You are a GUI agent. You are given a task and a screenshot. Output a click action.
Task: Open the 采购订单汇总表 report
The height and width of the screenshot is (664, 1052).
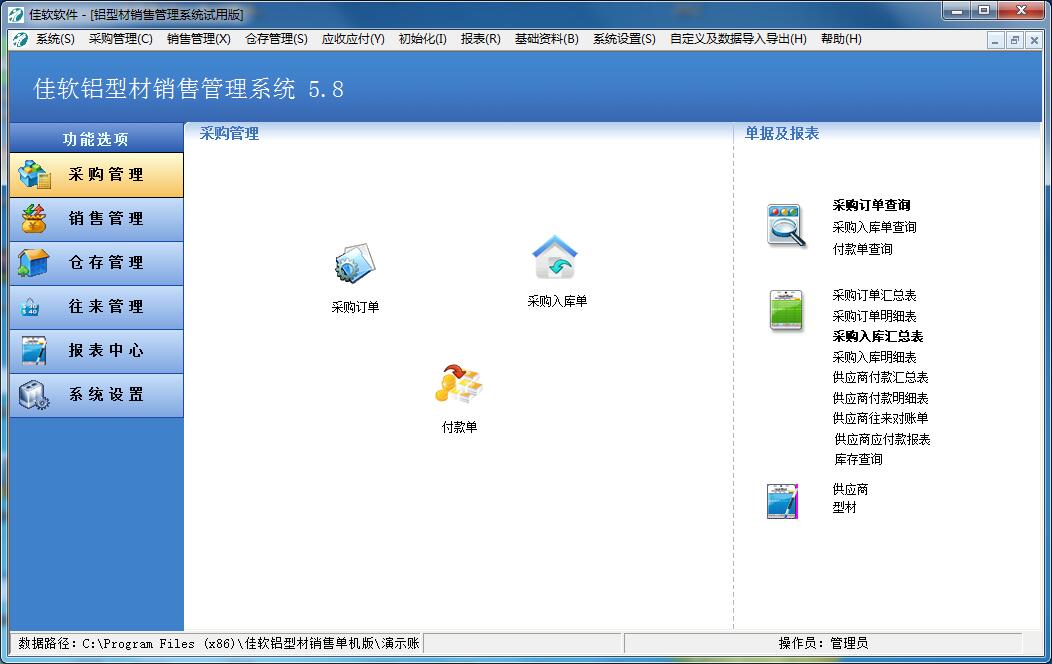(x=874, y=295)
